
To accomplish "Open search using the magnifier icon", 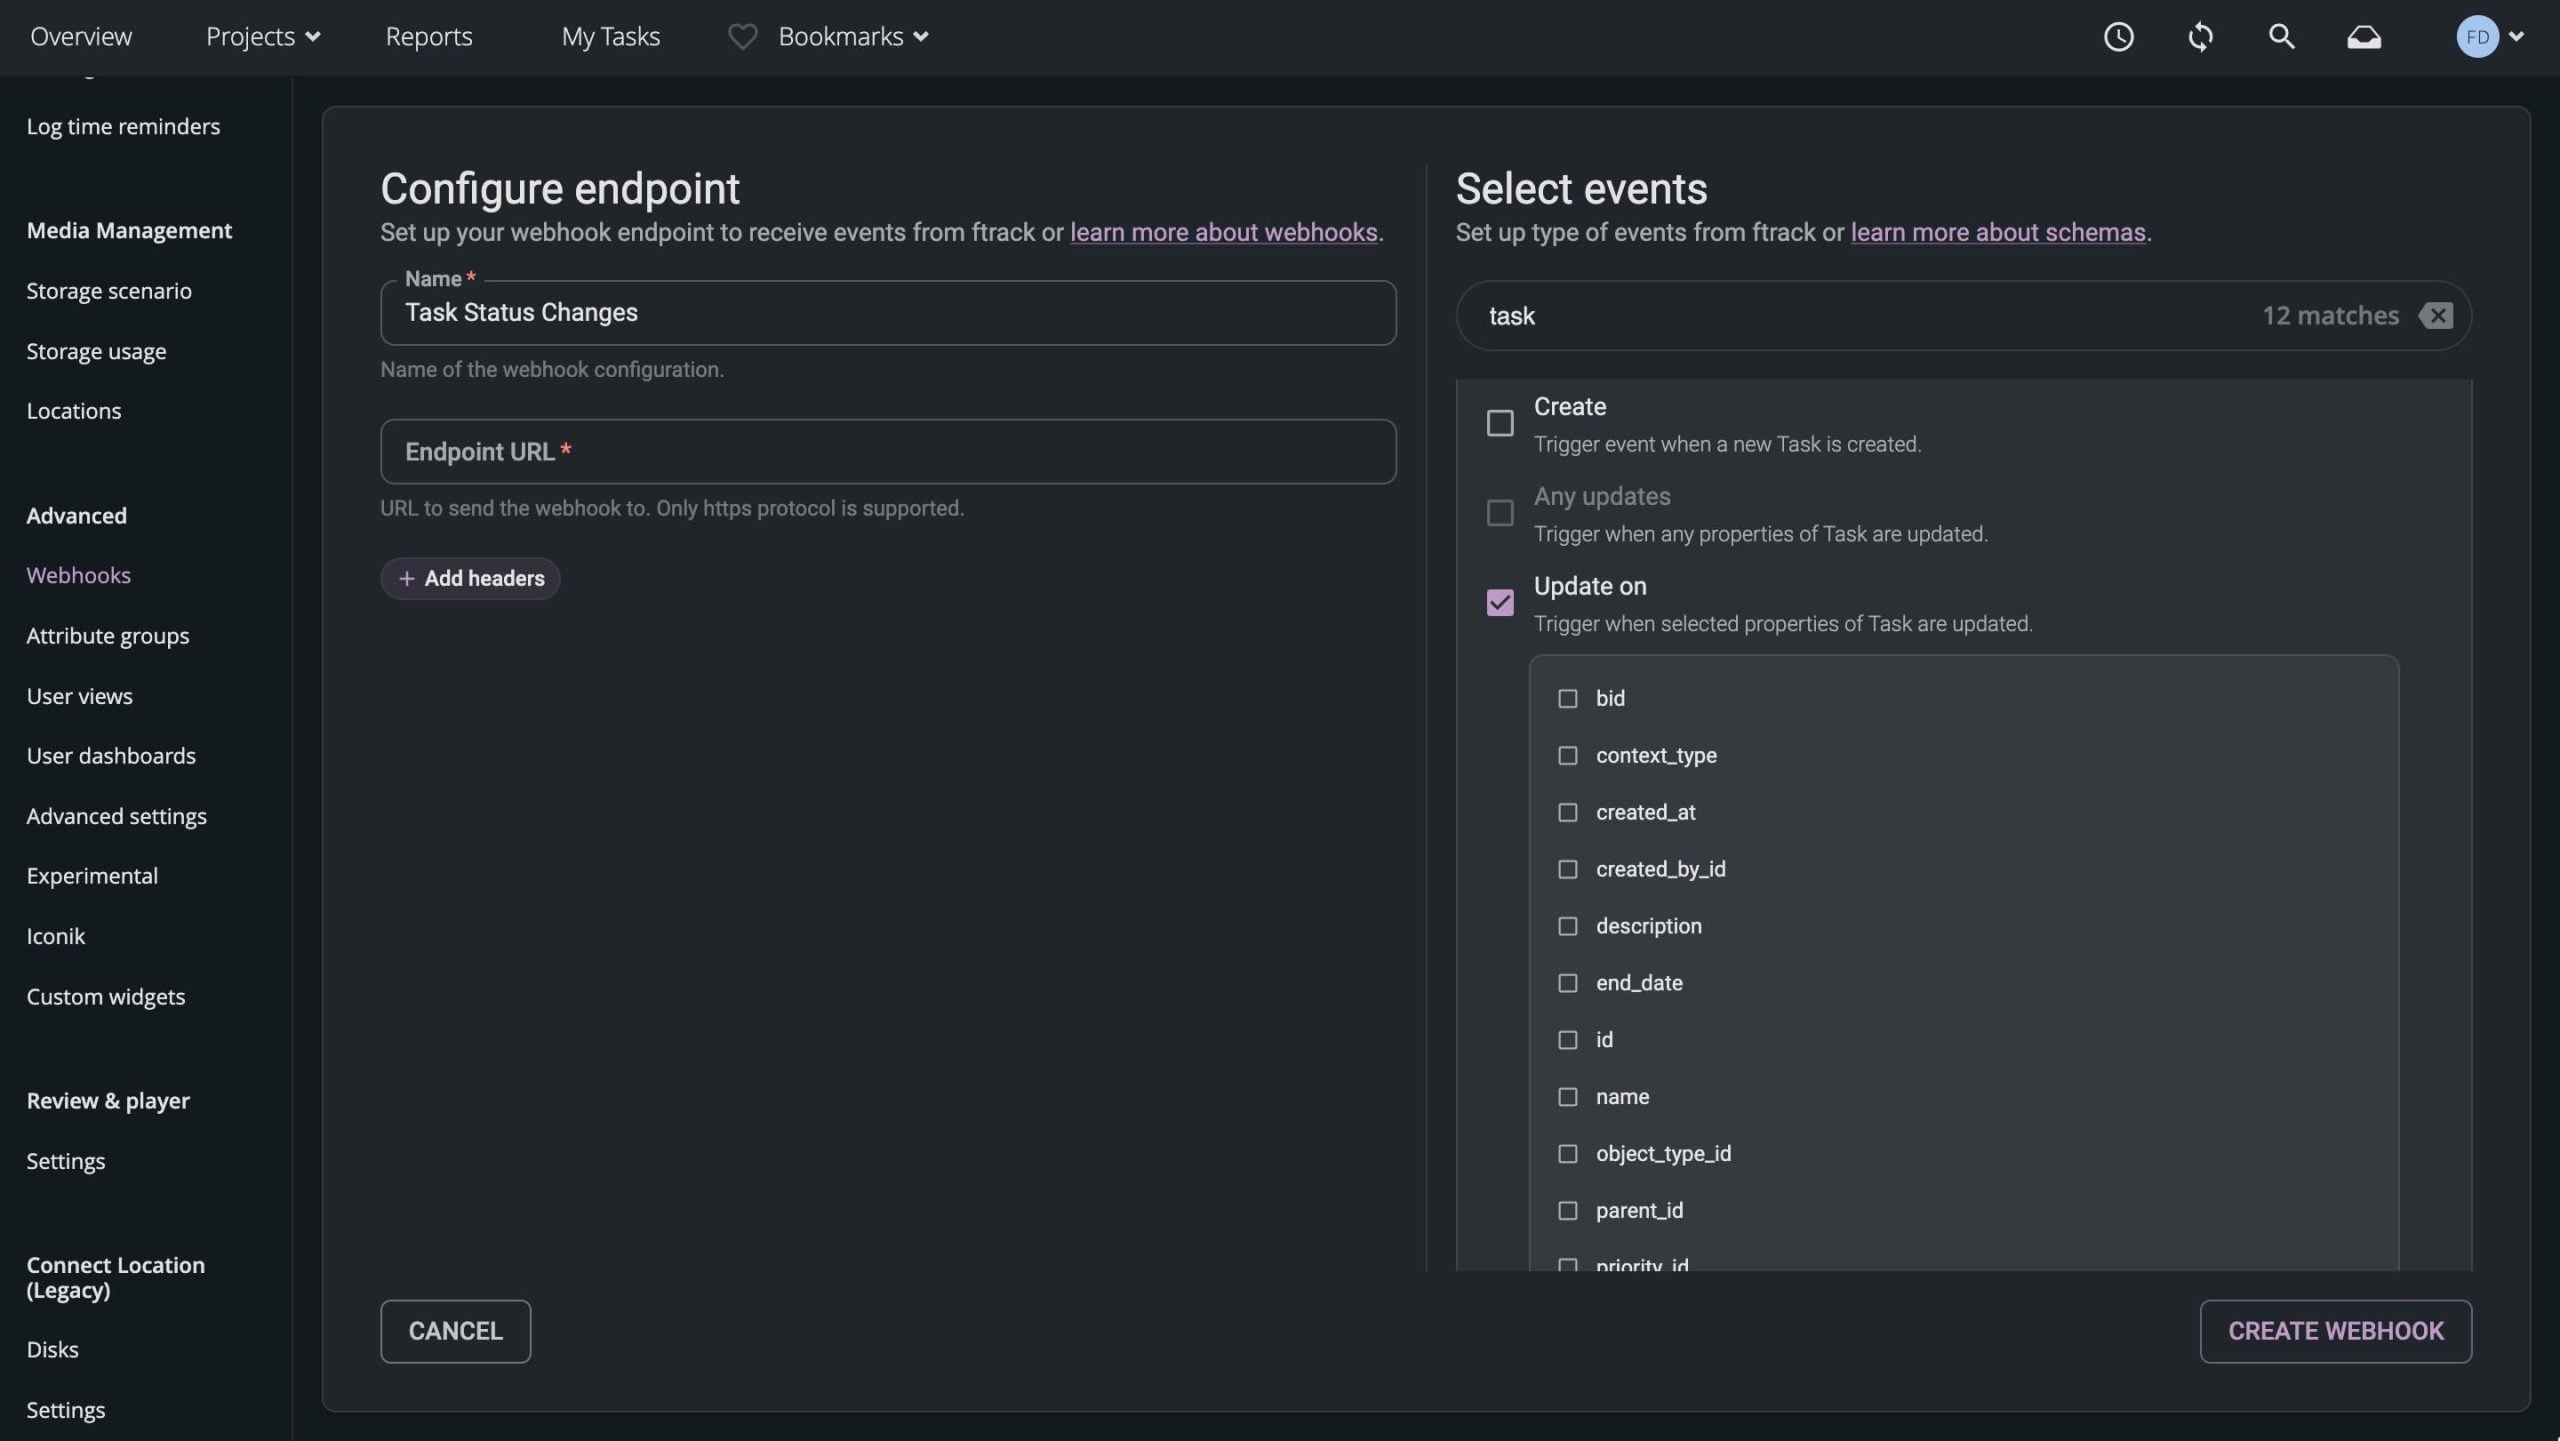I will (x=2282, y=36).
